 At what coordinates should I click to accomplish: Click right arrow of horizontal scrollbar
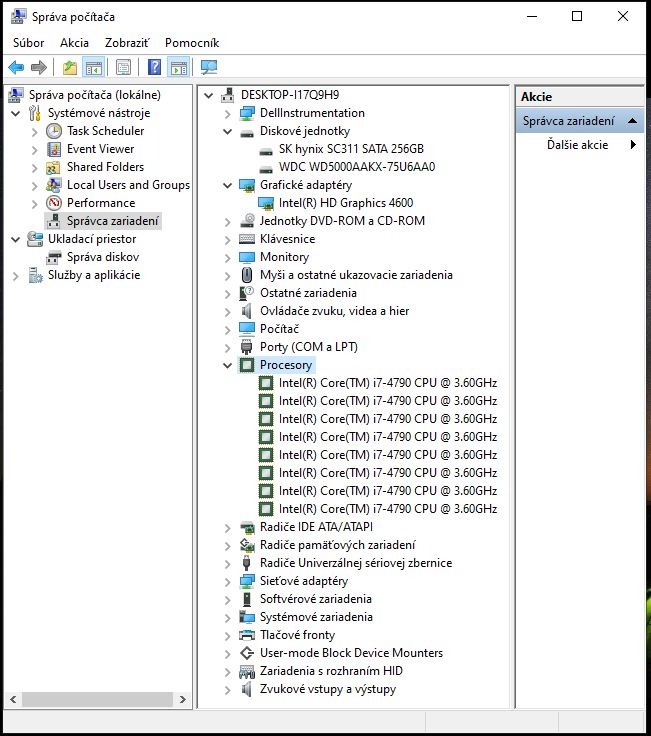[183, 699]
